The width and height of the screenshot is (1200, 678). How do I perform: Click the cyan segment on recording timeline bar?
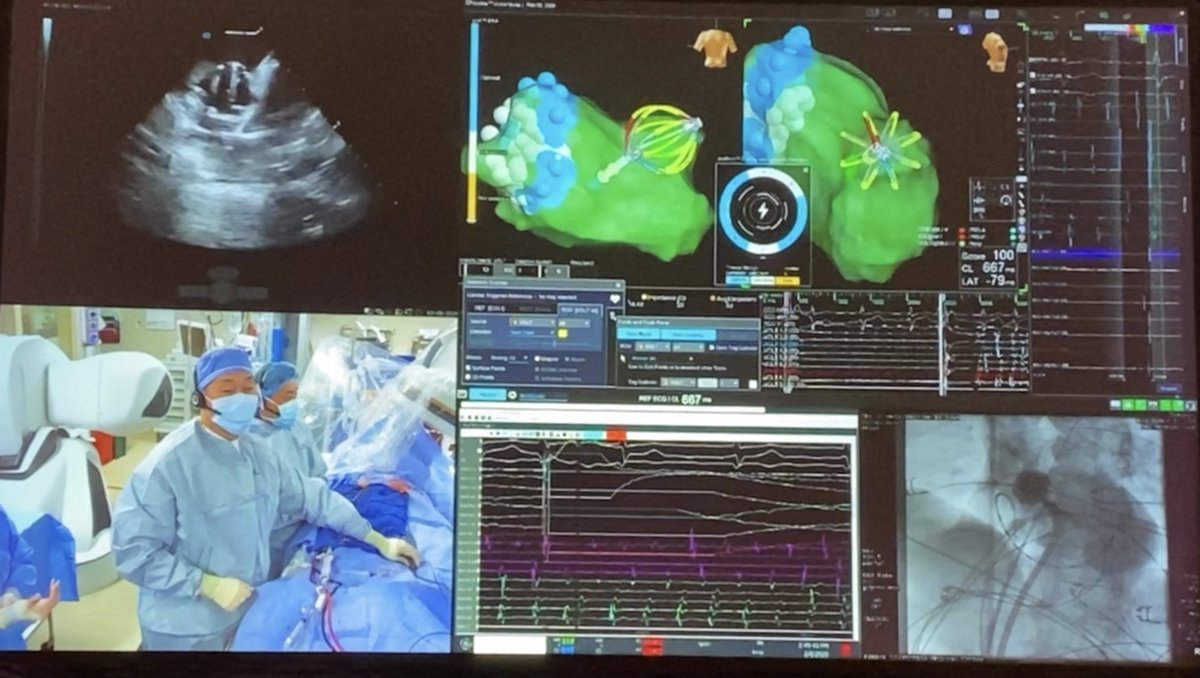[593, 435]
